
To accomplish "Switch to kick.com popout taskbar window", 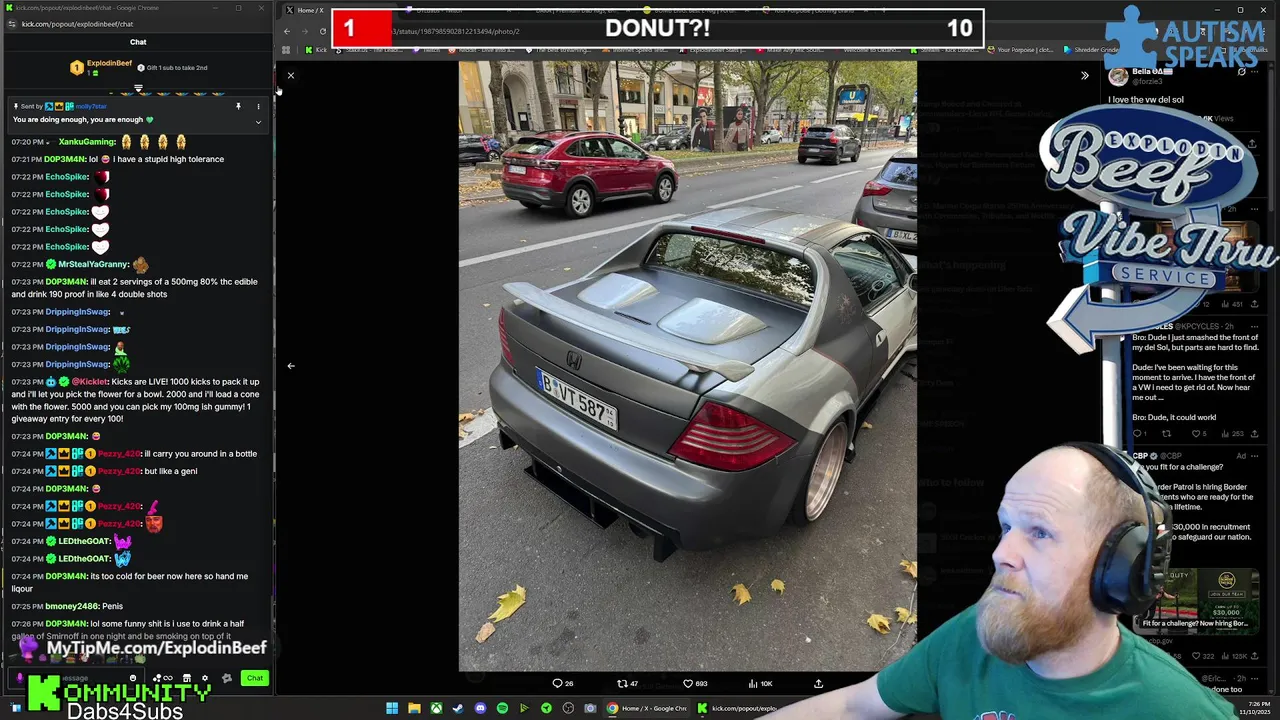I will click(737, 708).
